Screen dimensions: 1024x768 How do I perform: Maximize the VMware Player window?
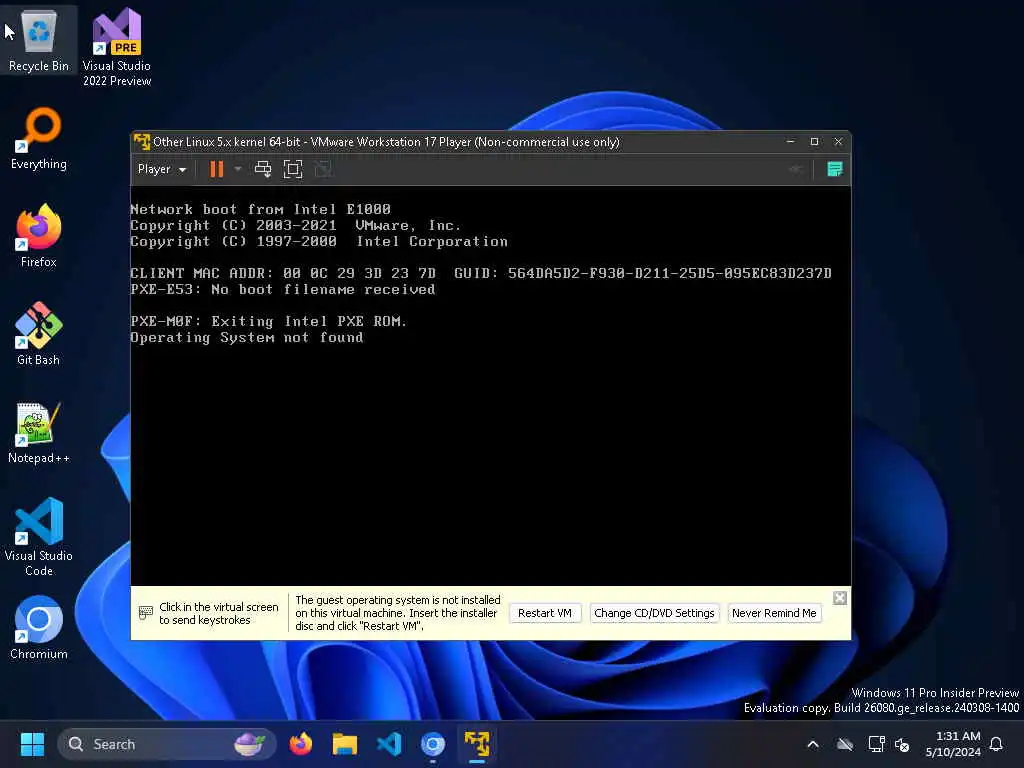814,142
